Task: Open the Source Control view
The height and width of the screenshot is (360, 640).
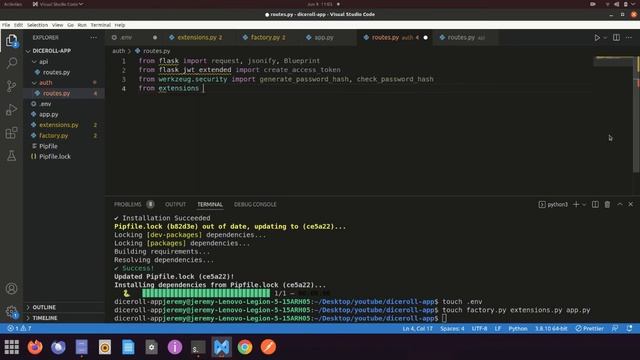Action: (11, 86)
